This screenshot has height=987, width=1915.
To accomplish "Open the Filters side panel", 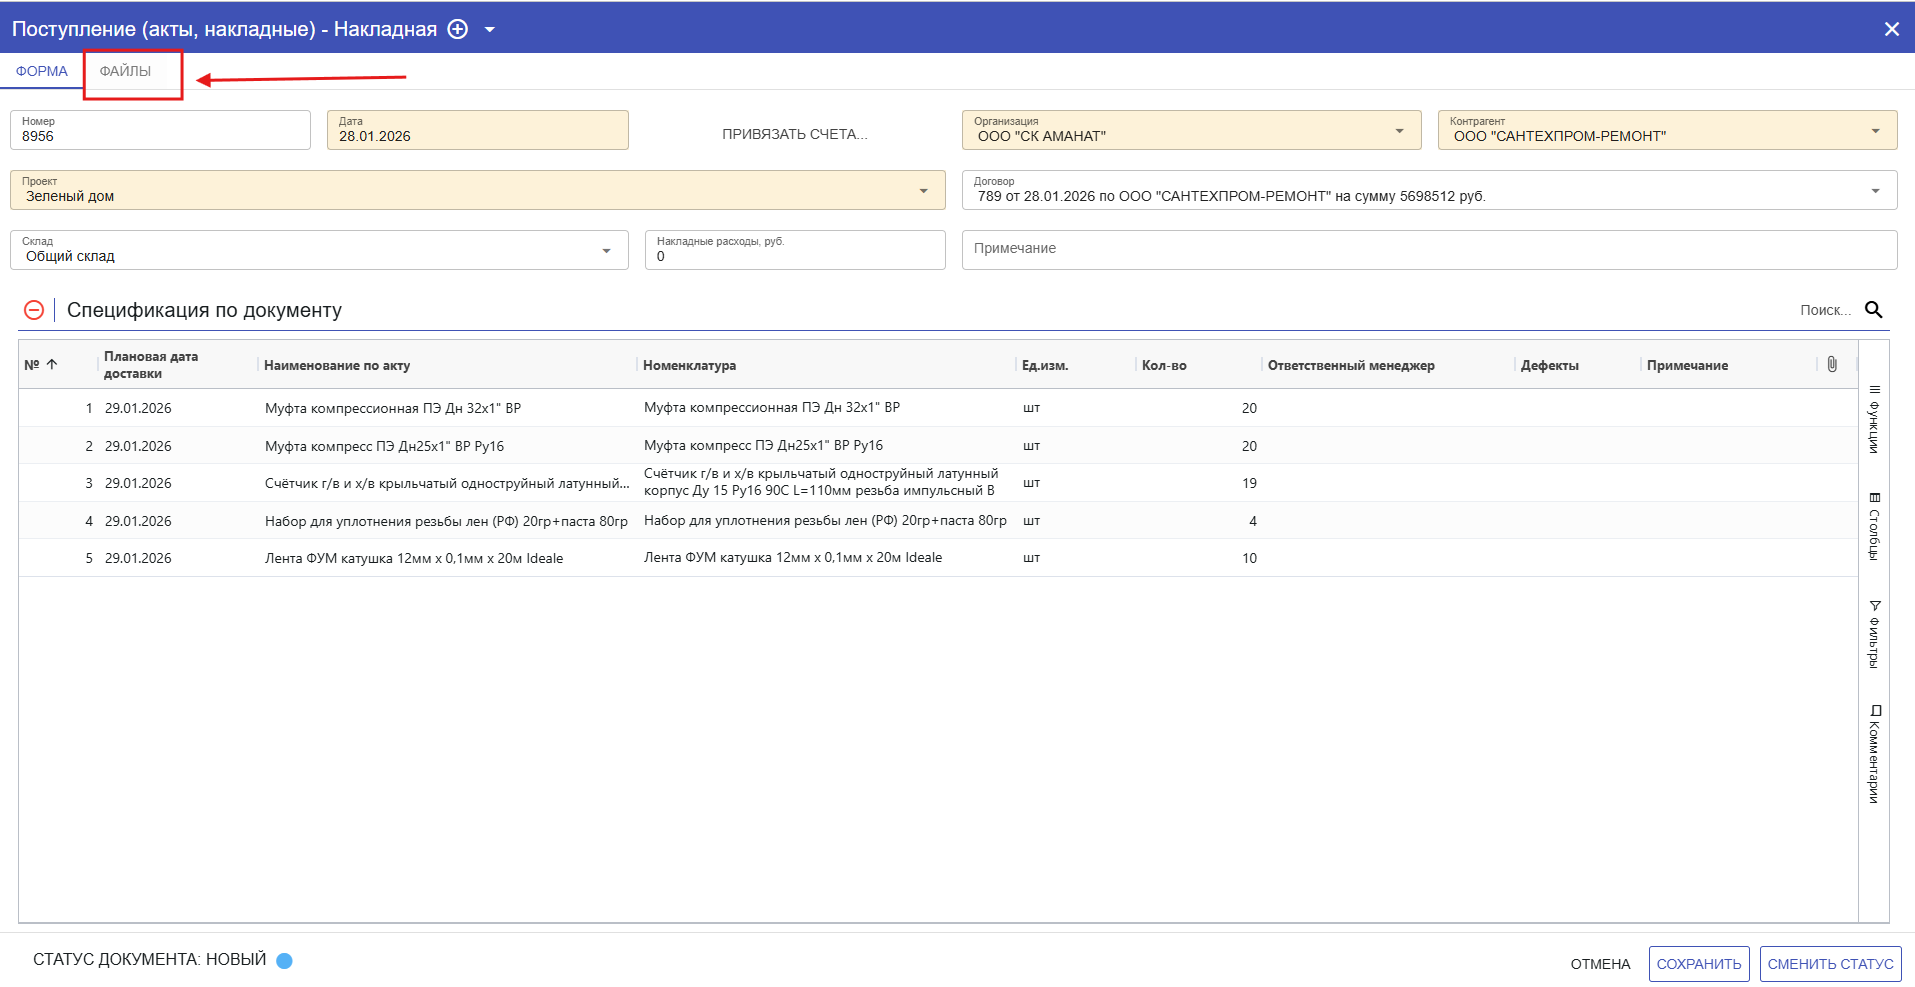I will [1874, 634].
